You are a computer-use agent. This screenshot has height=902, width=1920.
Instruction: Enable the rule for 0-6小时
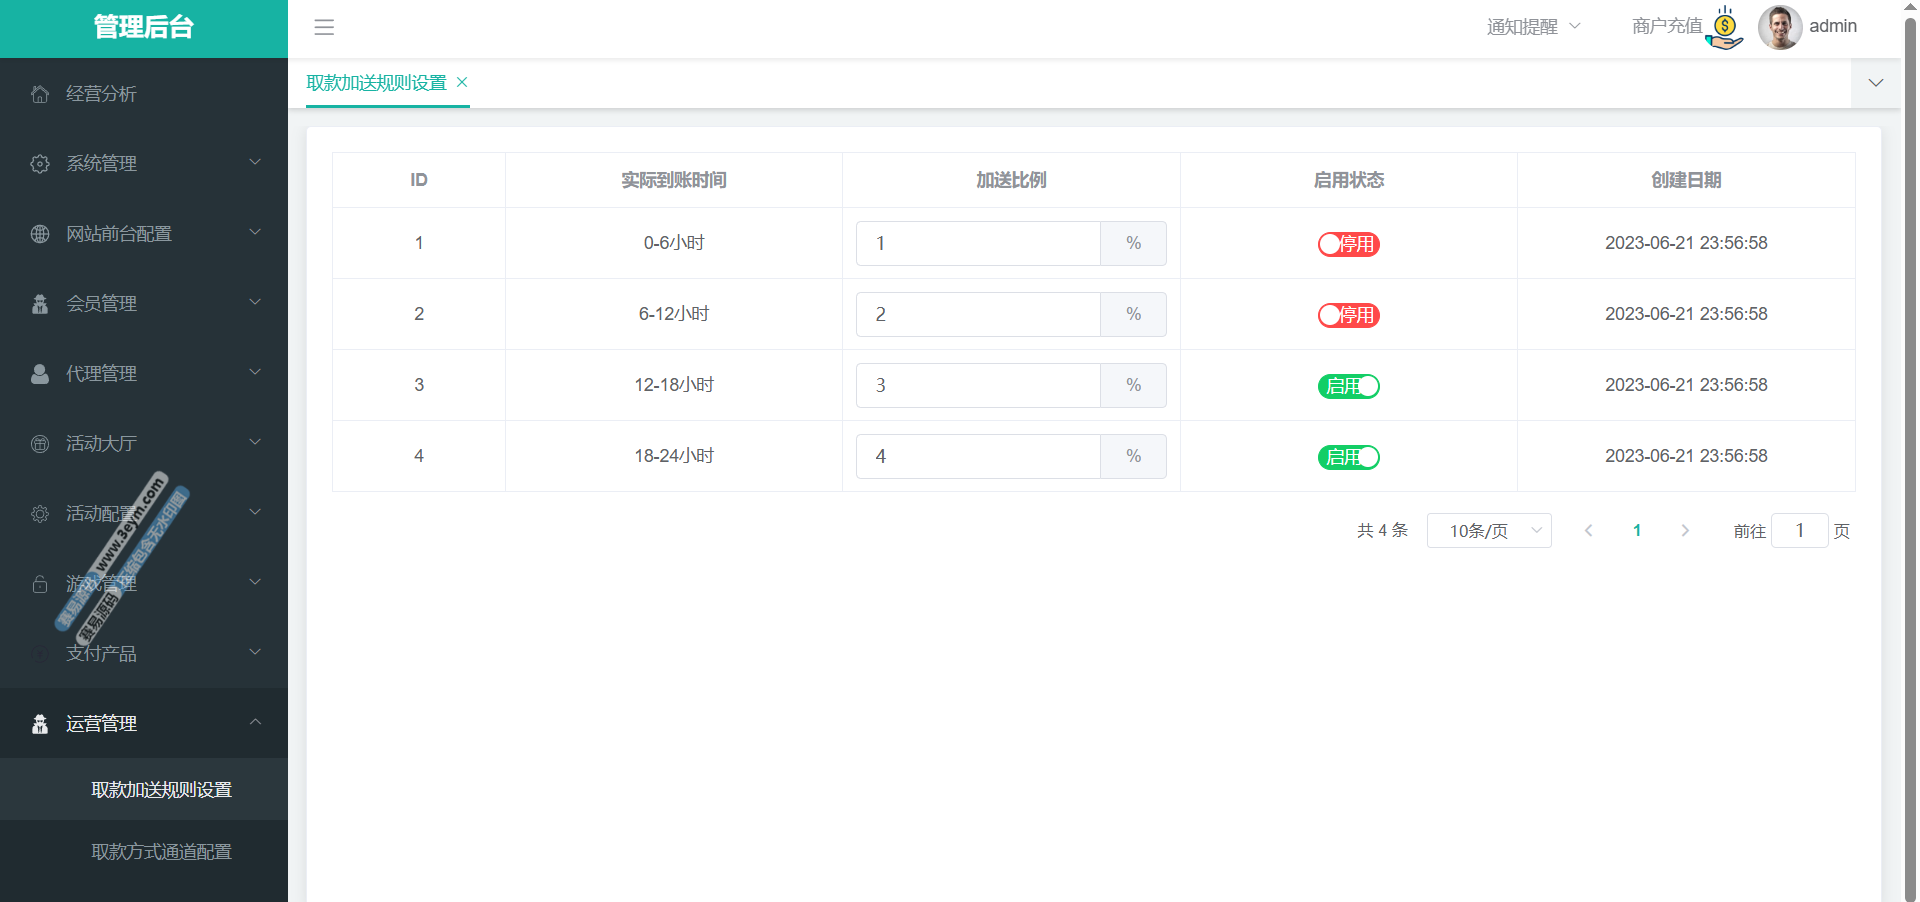coord(1348,244)
